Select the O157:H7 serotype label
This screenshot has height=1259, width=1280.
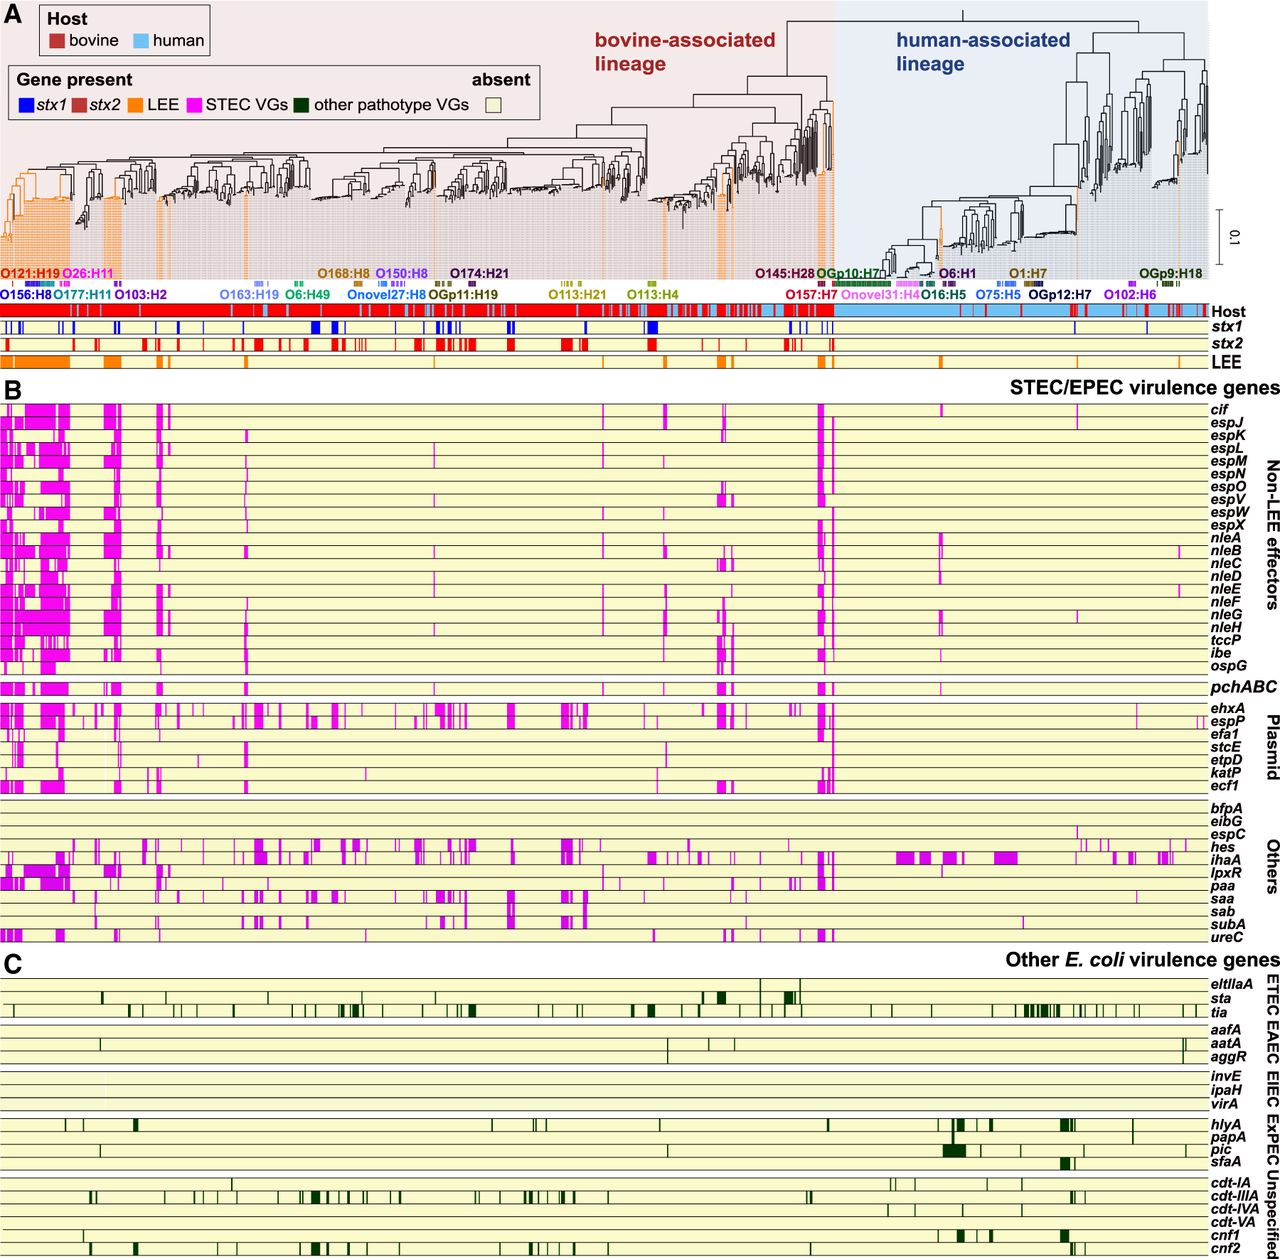click(811, 295)
